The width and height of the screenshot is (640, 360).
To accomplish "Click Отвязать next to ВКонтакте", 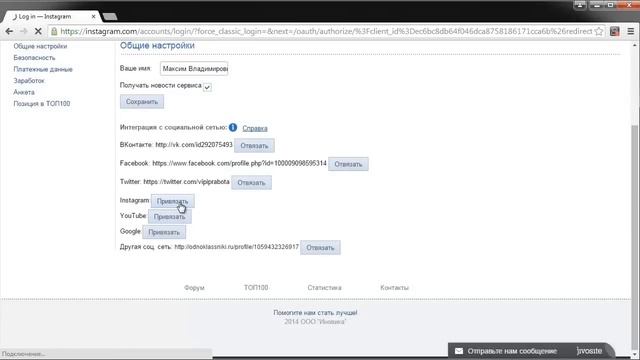I will coord(254,145).
